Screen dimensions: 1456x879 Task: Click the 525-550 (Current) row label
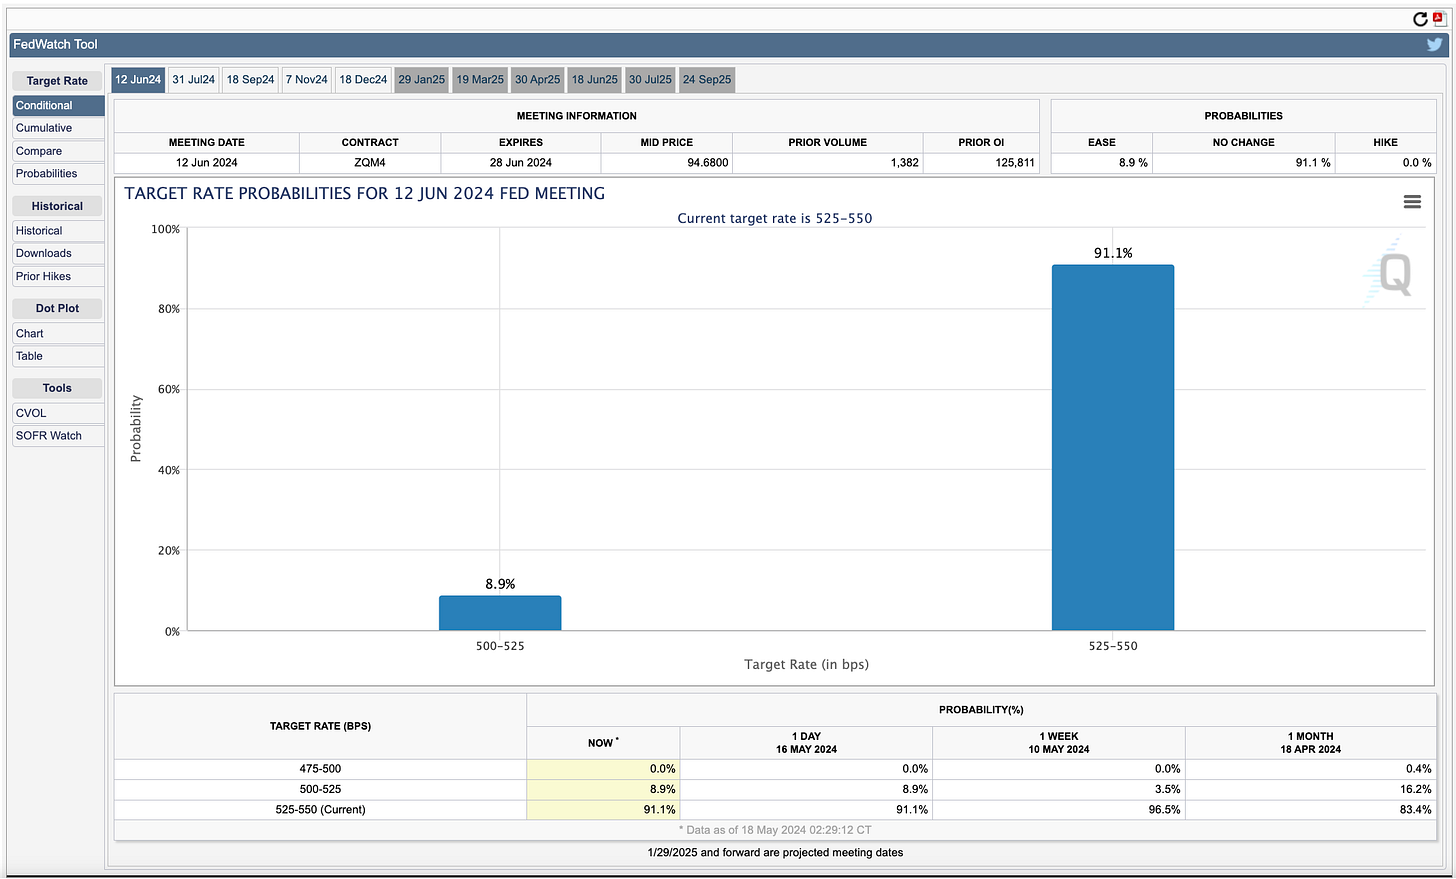(x=320, y=810)
